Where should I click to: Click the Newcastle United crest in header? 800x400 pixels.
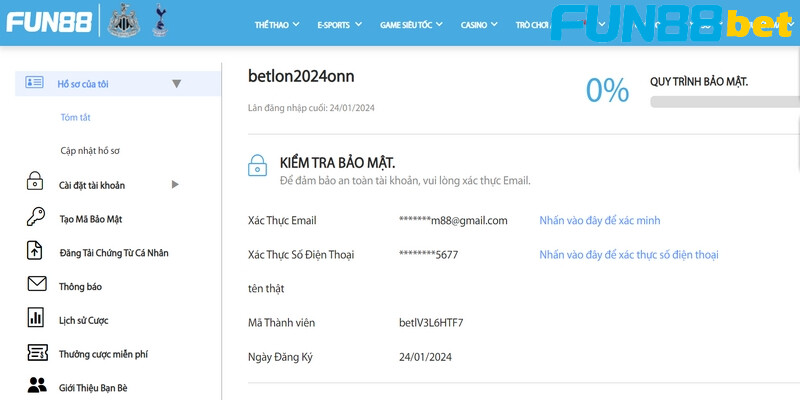tap(124, 20)
